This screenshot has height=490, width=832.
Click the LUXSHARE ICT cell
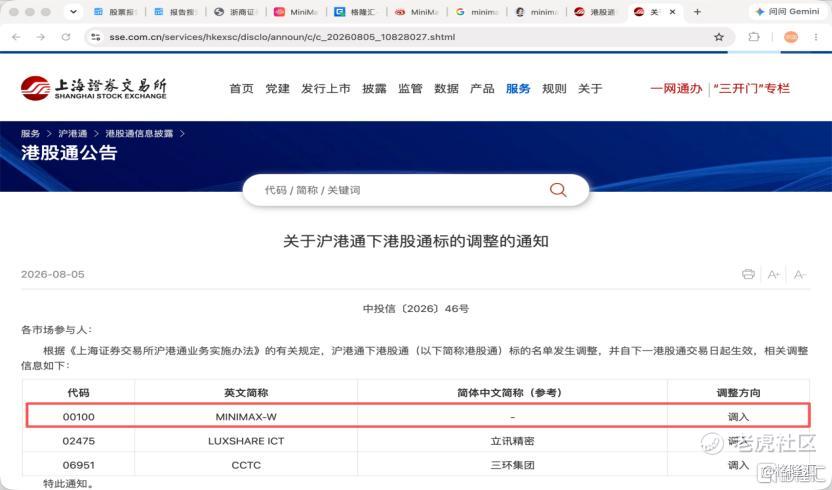pyautogui.click(x=246, y=441)
